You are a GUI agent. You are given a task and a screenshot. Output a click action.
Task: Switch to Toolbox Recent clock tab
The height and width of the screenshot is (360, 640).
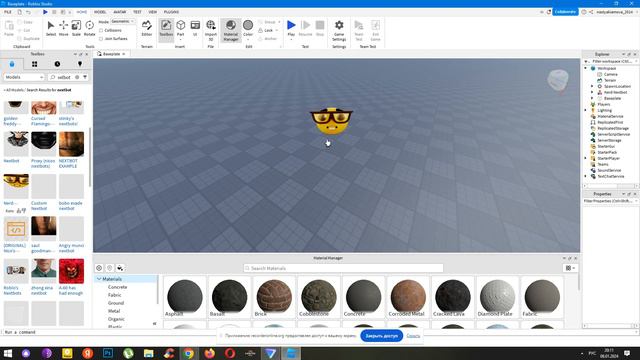click(x=57, y=64)
